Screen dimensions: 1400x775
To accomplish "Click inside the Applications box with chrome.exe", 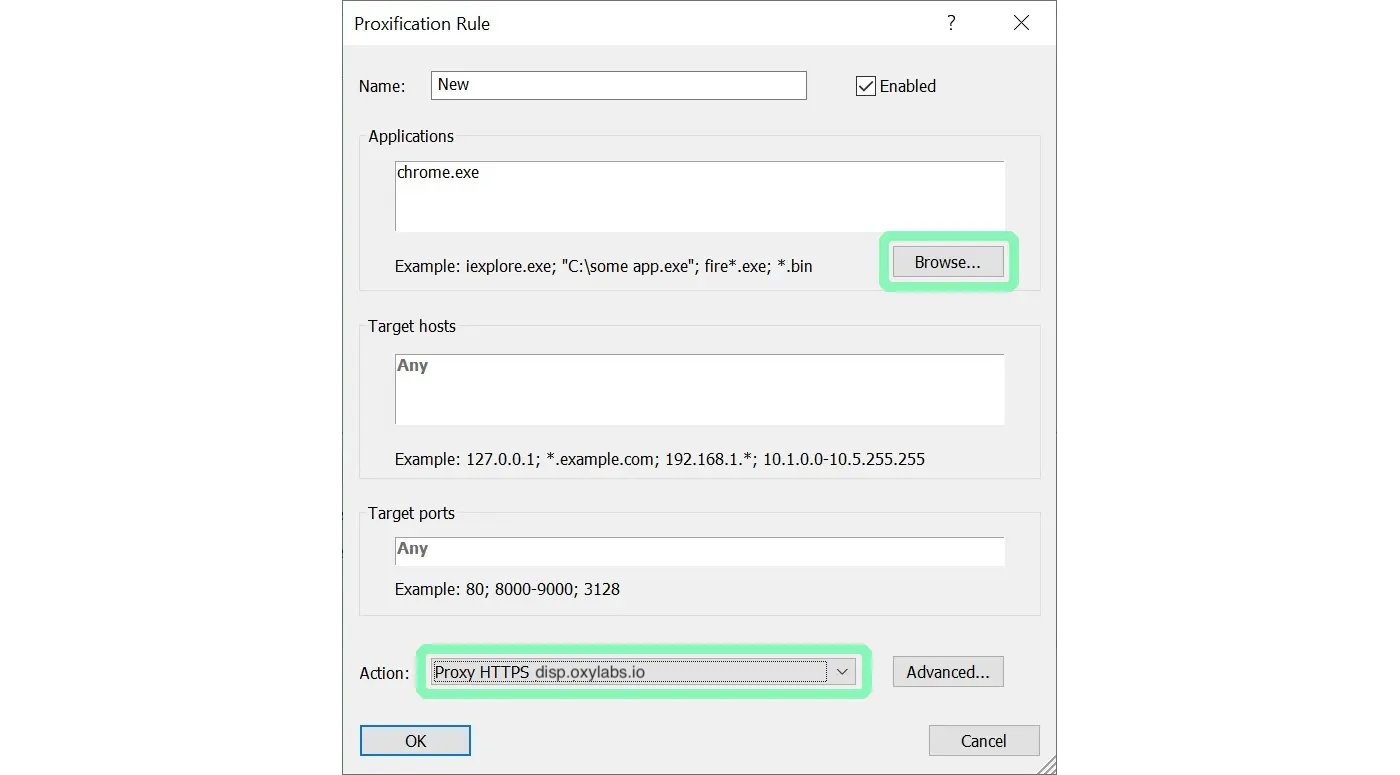I will tap(699, 196).
